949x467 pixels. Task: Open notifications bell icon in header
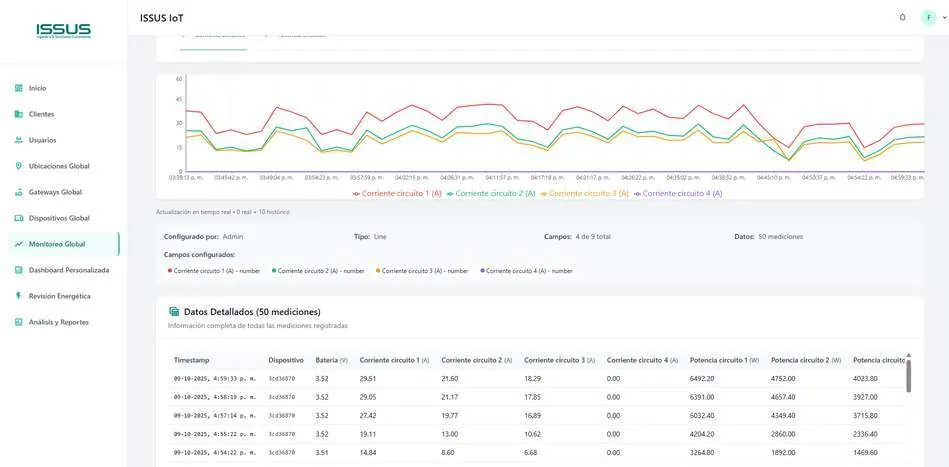tap(902, 18)
